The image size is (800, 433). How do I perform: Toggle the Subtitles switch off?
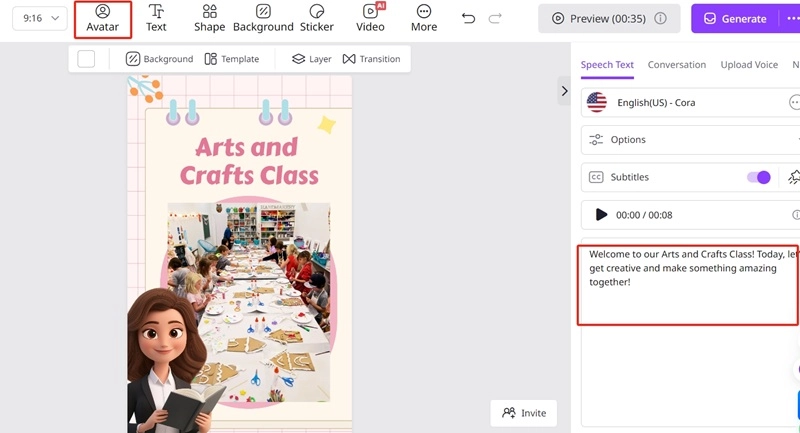pos(759,177)
